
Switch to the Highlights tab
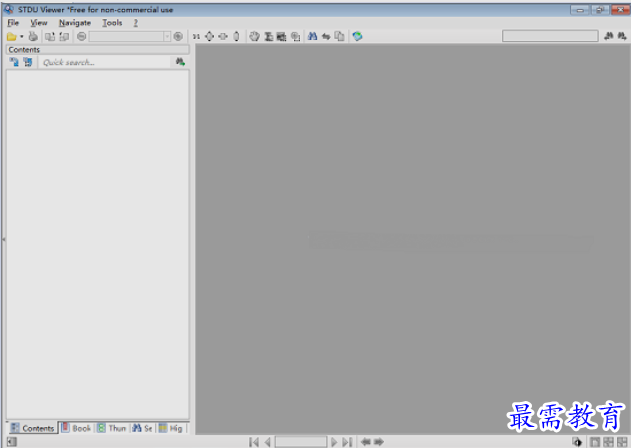[x=171, y=428]
